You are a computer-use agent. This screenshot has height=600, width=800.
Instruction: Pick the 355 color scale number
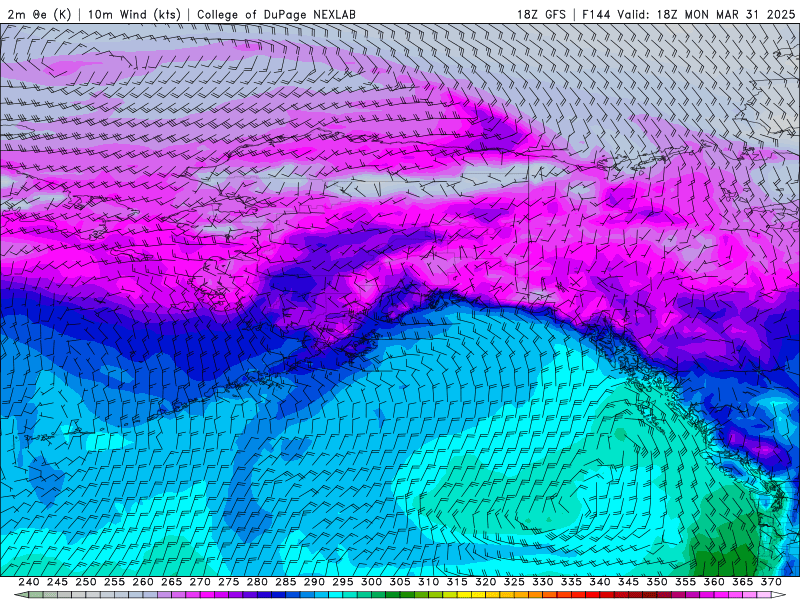click(x=686, y=582)
